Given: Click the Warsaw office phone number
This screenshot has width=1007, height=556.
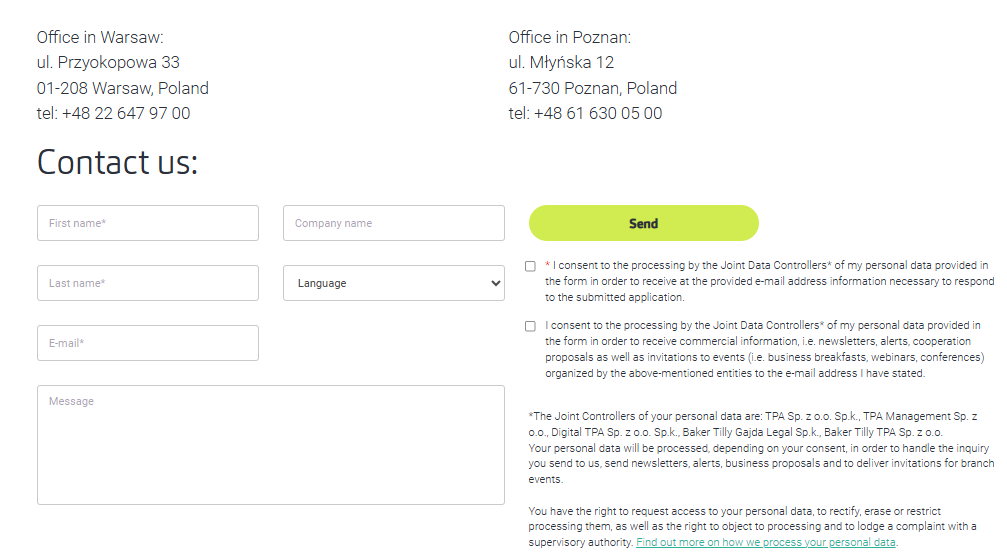Looking at the screenshot, I should point(125,113).
